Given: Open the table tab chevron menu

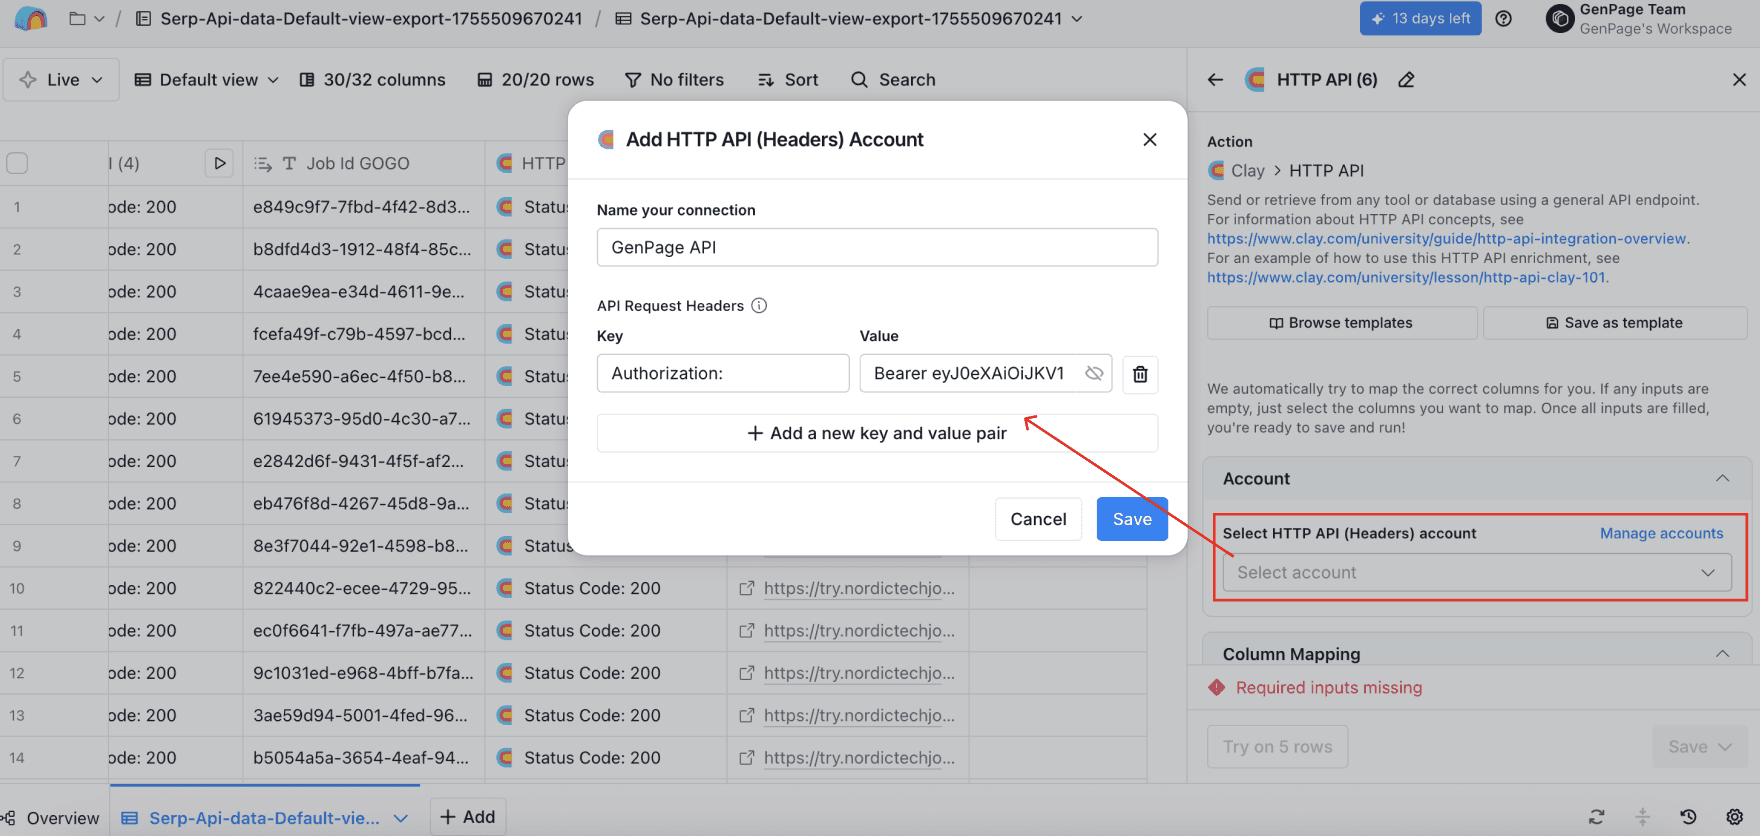Looking at the screenshot, I should 401,818.
